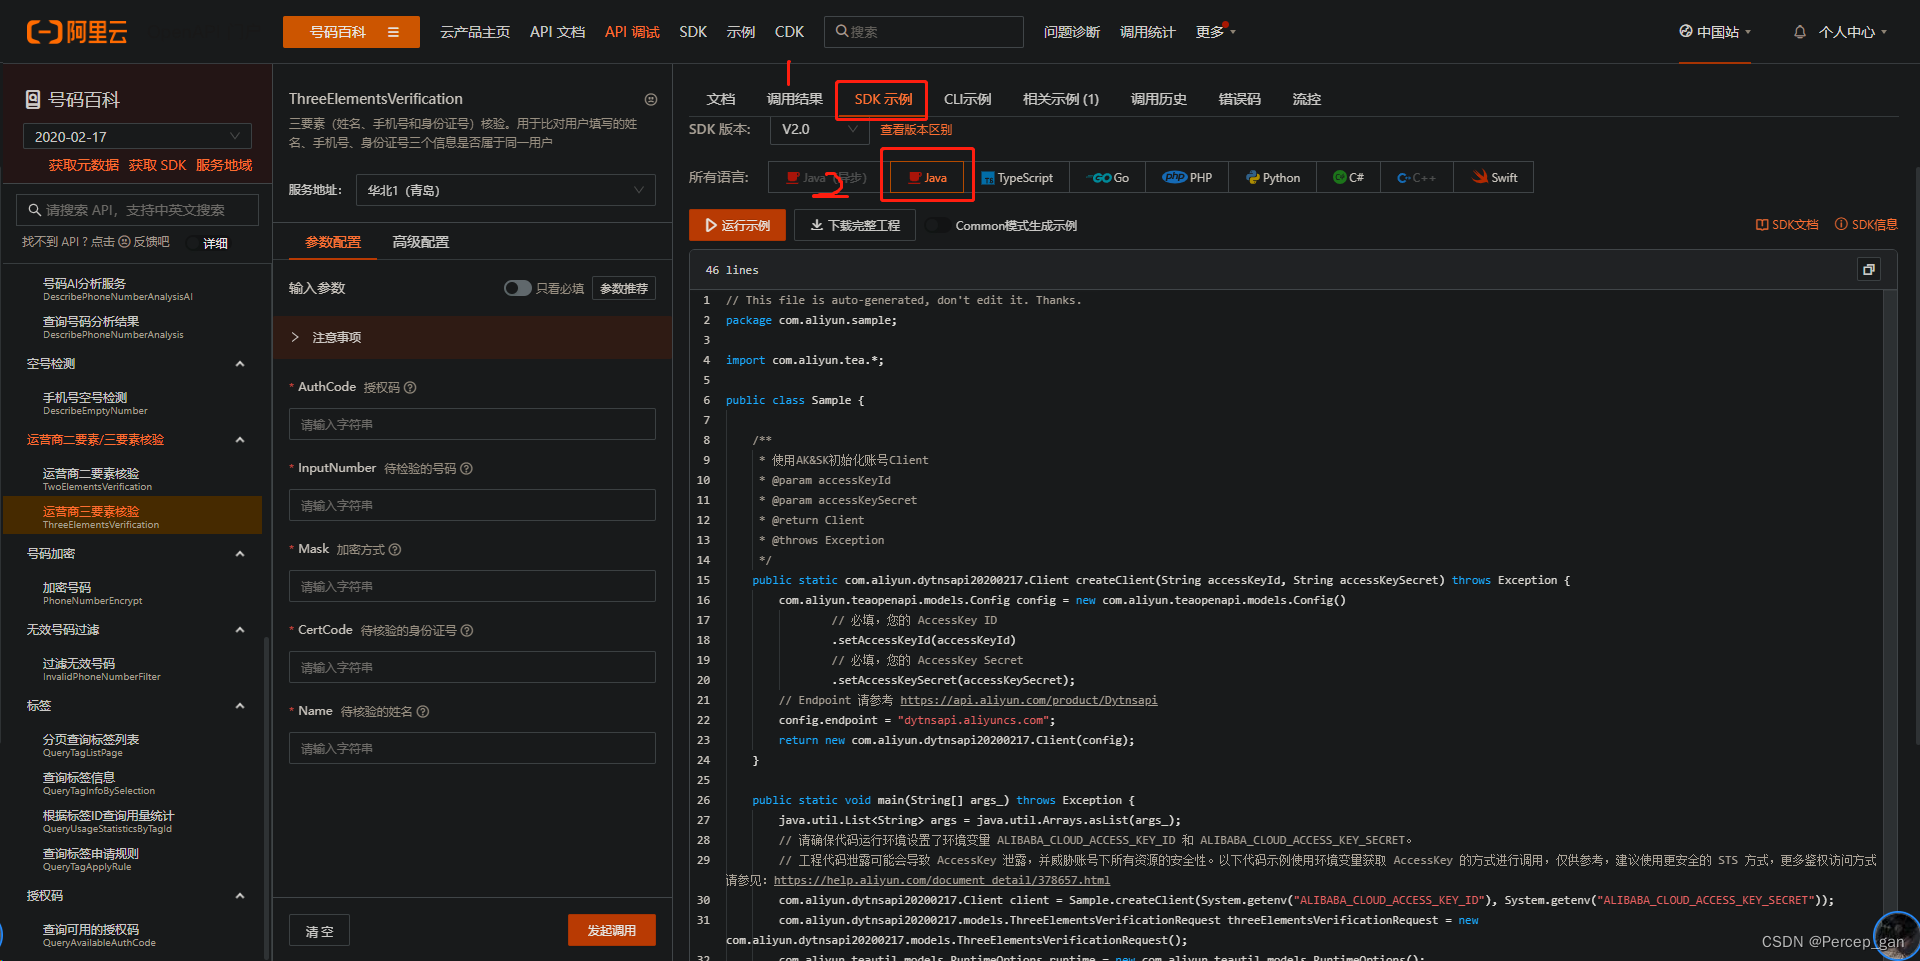Viewport: 1920px width, 961px height.
Task: Select the Java language option
Action: tap(927, 178)
